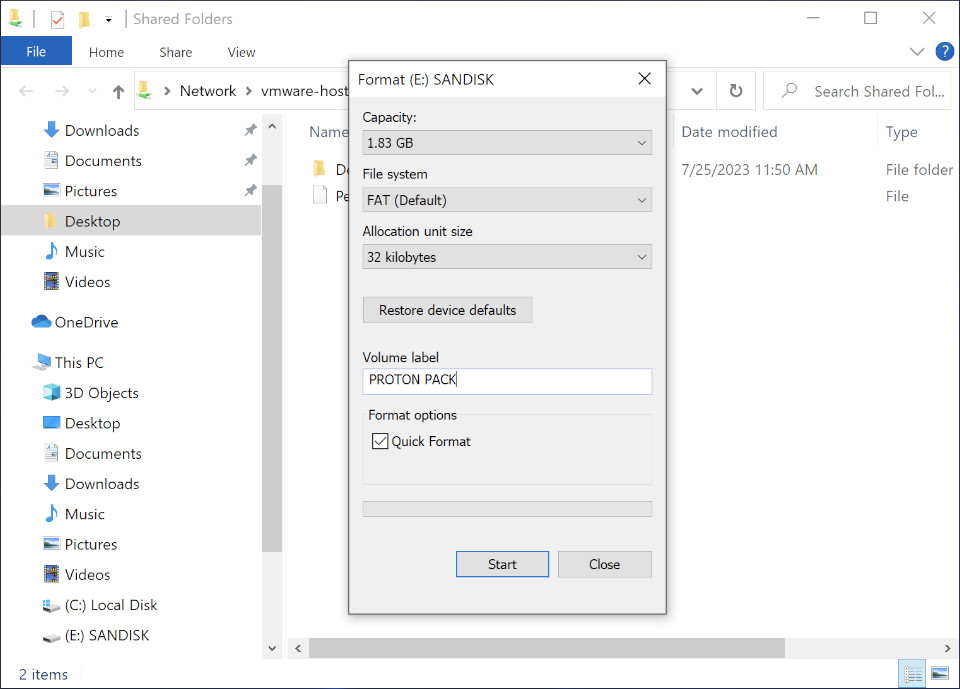960x689 pixels.
Task: Open recent locations dropdown arrow
Action: tap(92, 91)
